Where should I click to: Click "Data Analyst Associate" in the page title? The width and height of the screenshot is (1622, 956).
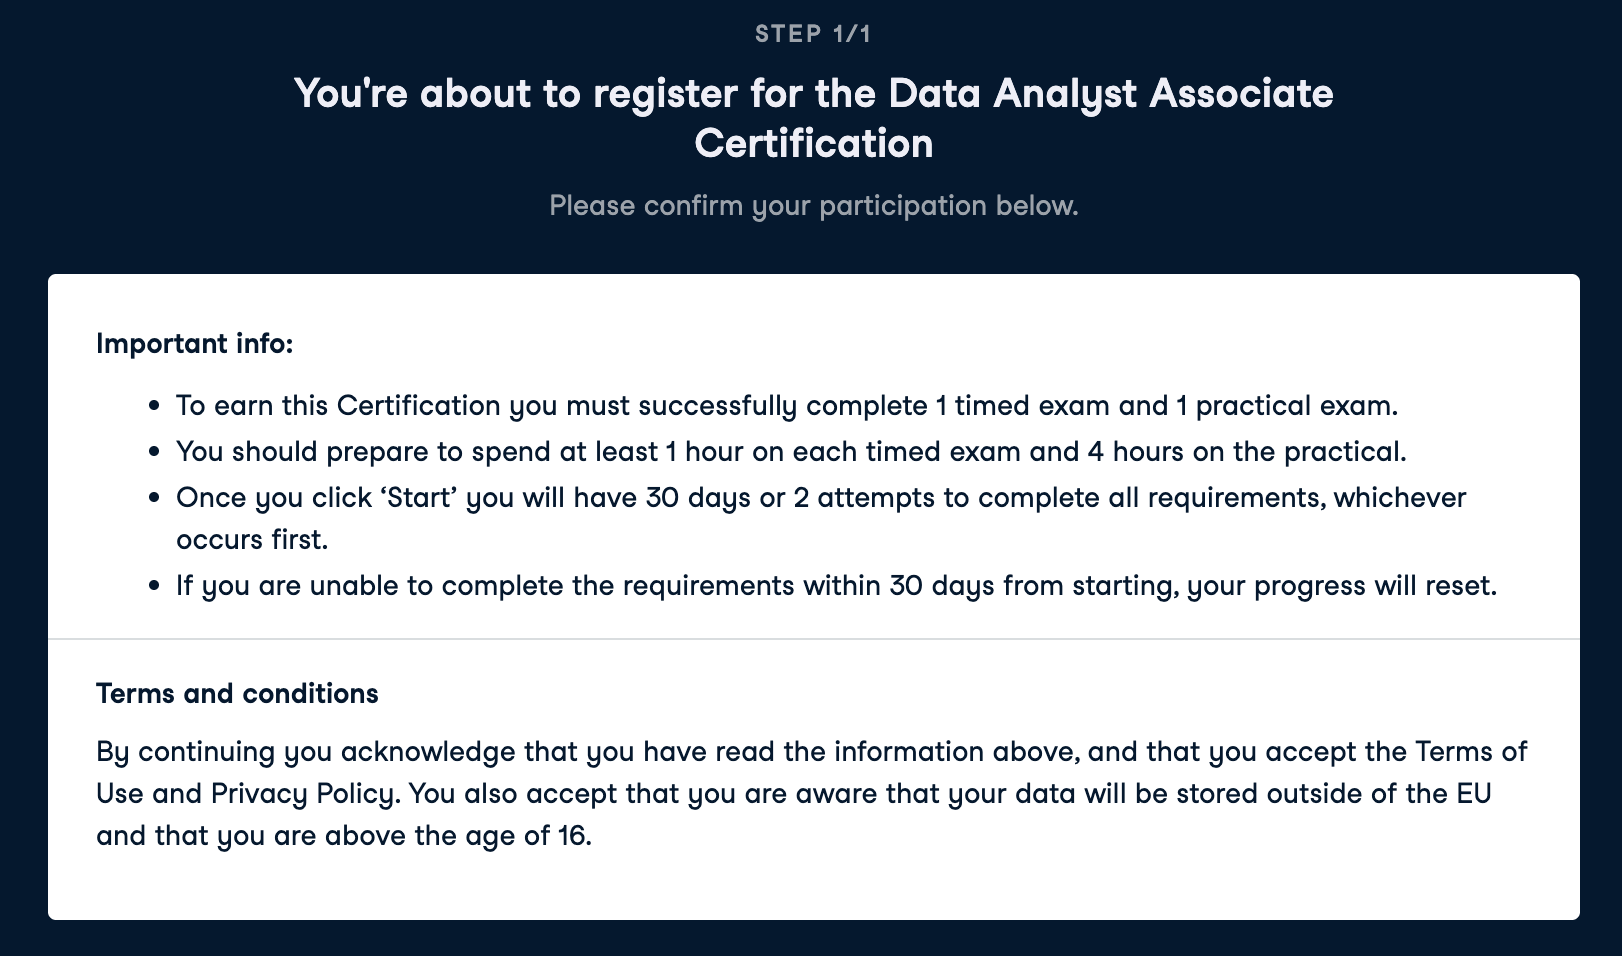pyautogui.click(x=1110, y=93)
